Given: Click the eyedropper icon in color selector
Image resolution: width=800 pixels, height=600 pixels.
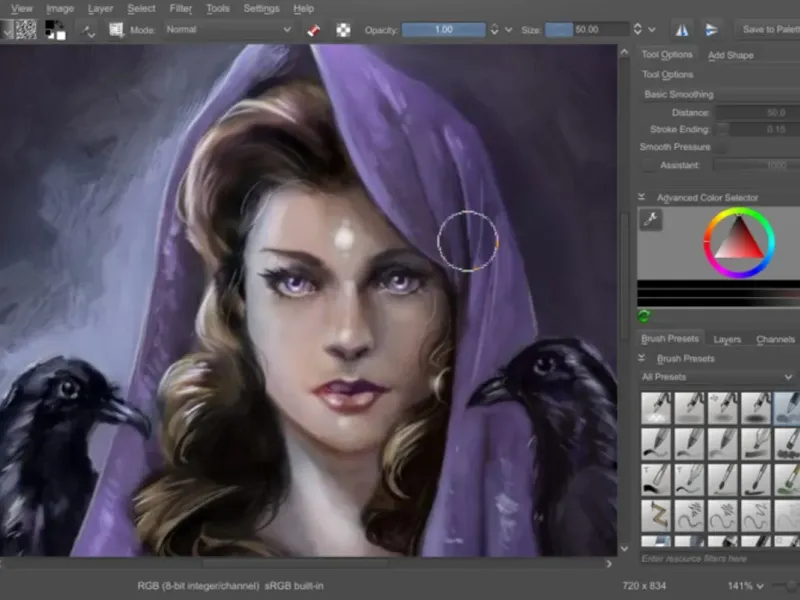Looking at the screenshot, I should point(651,220).
